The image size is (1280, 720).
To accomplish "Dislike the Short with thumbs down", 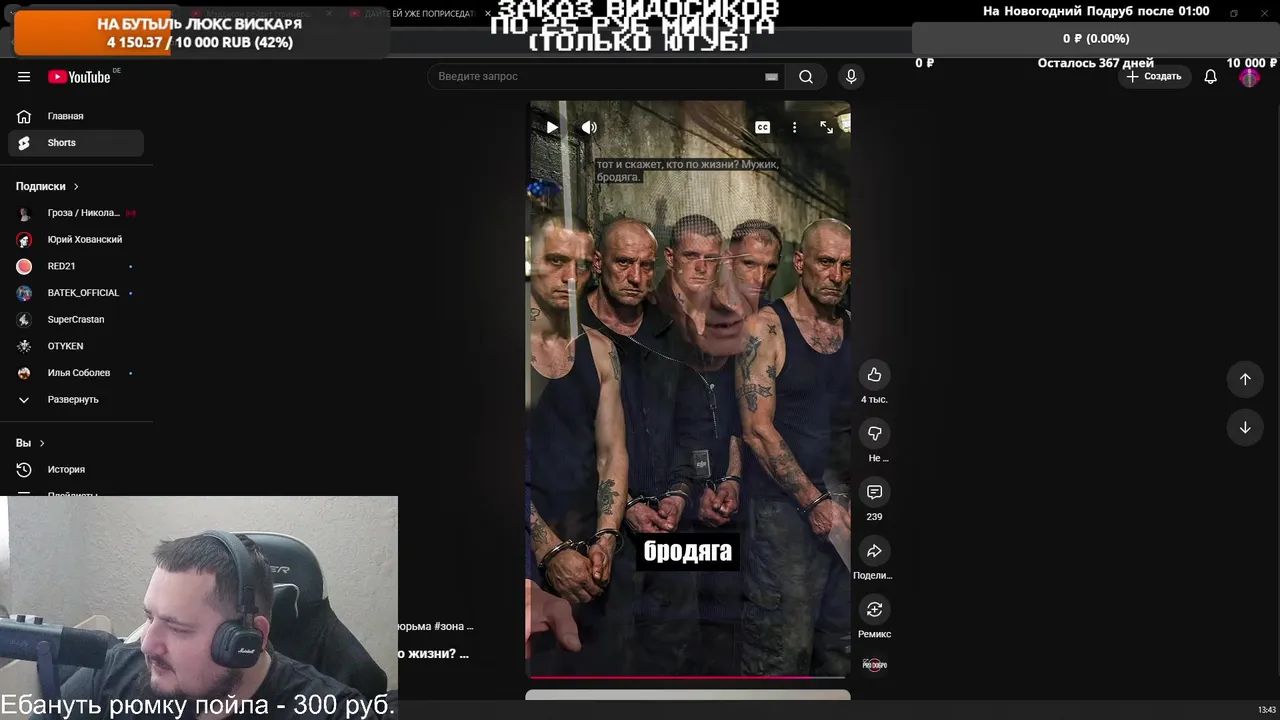I will (x=874, y=433).
